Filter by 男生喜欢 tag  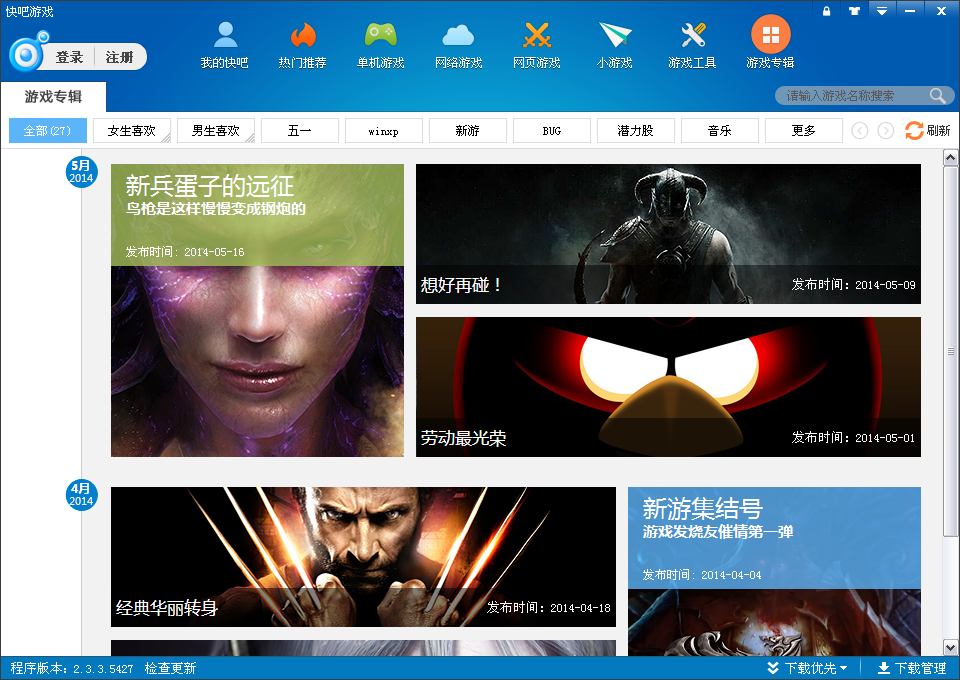(x=216, y=130)
